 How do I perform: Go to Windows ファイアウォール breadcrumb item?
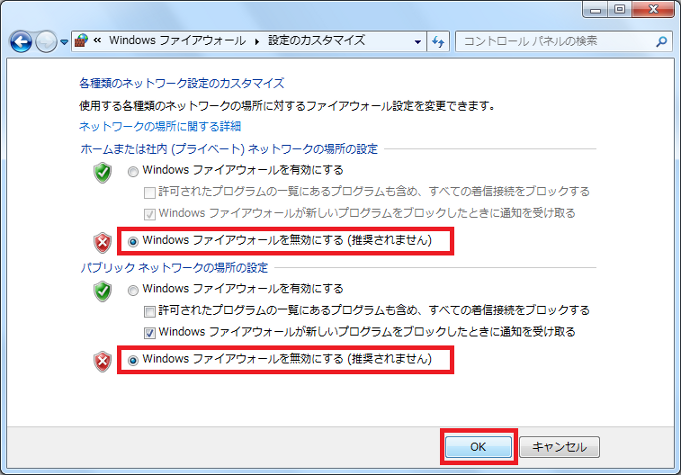click(x=177, y=41)
